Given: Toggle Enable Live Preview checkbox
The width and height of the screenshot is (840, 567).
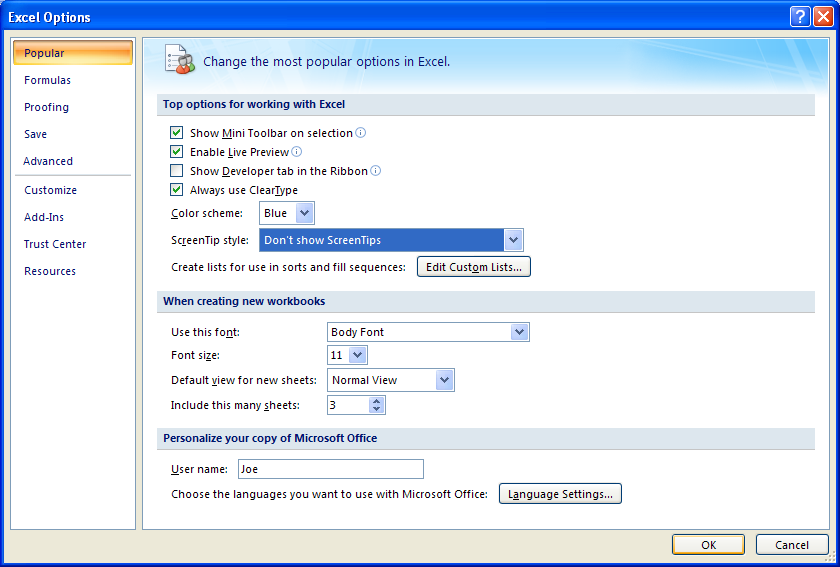Looking at the screenshot, I should (176, 152).
